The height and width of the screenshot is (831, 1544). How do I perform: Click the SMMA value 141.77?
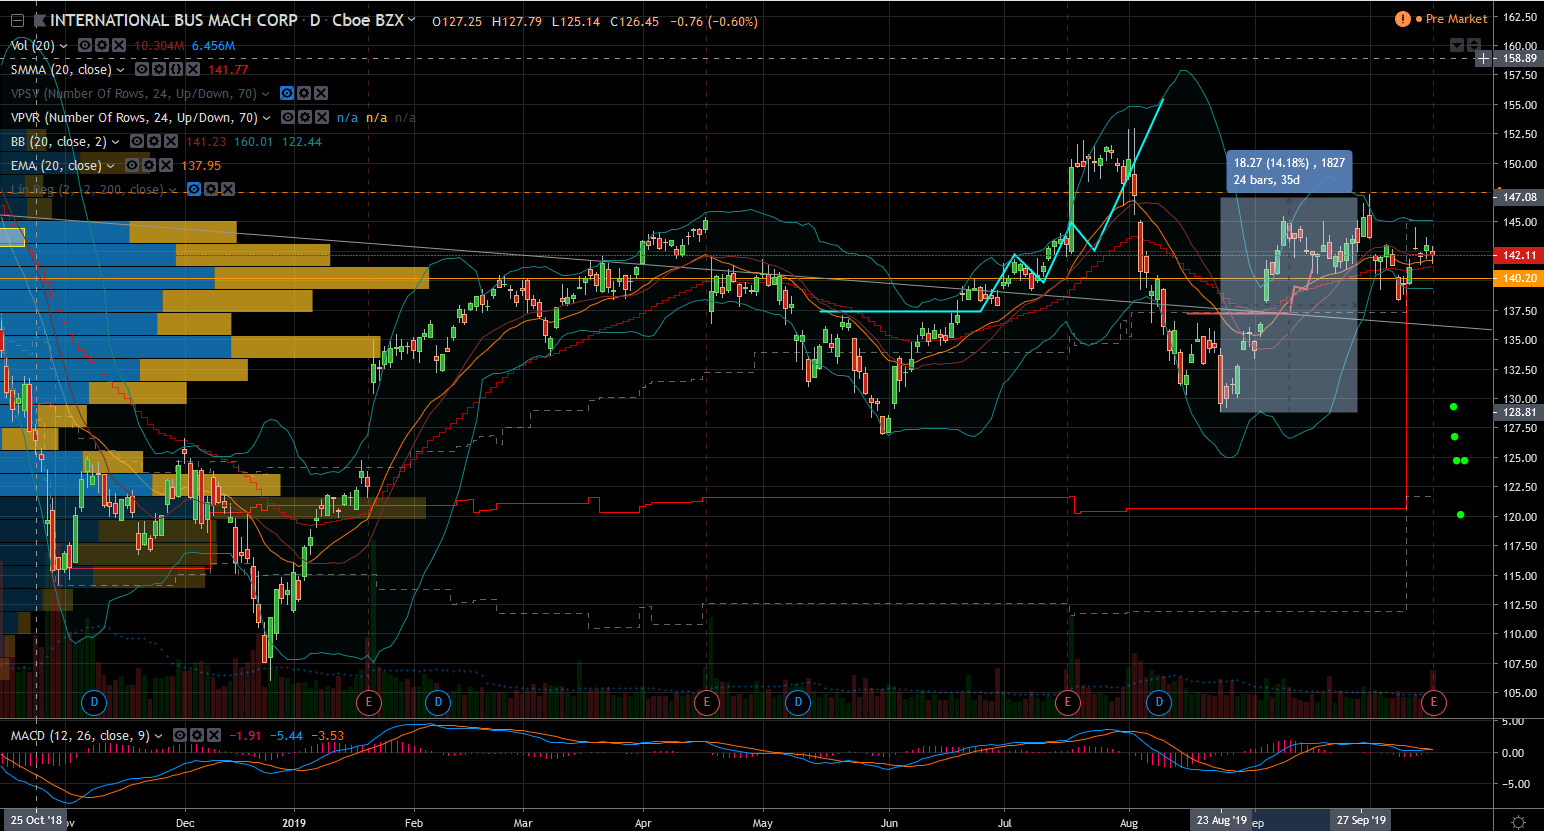pyautogui.click(x=228, y=70)
